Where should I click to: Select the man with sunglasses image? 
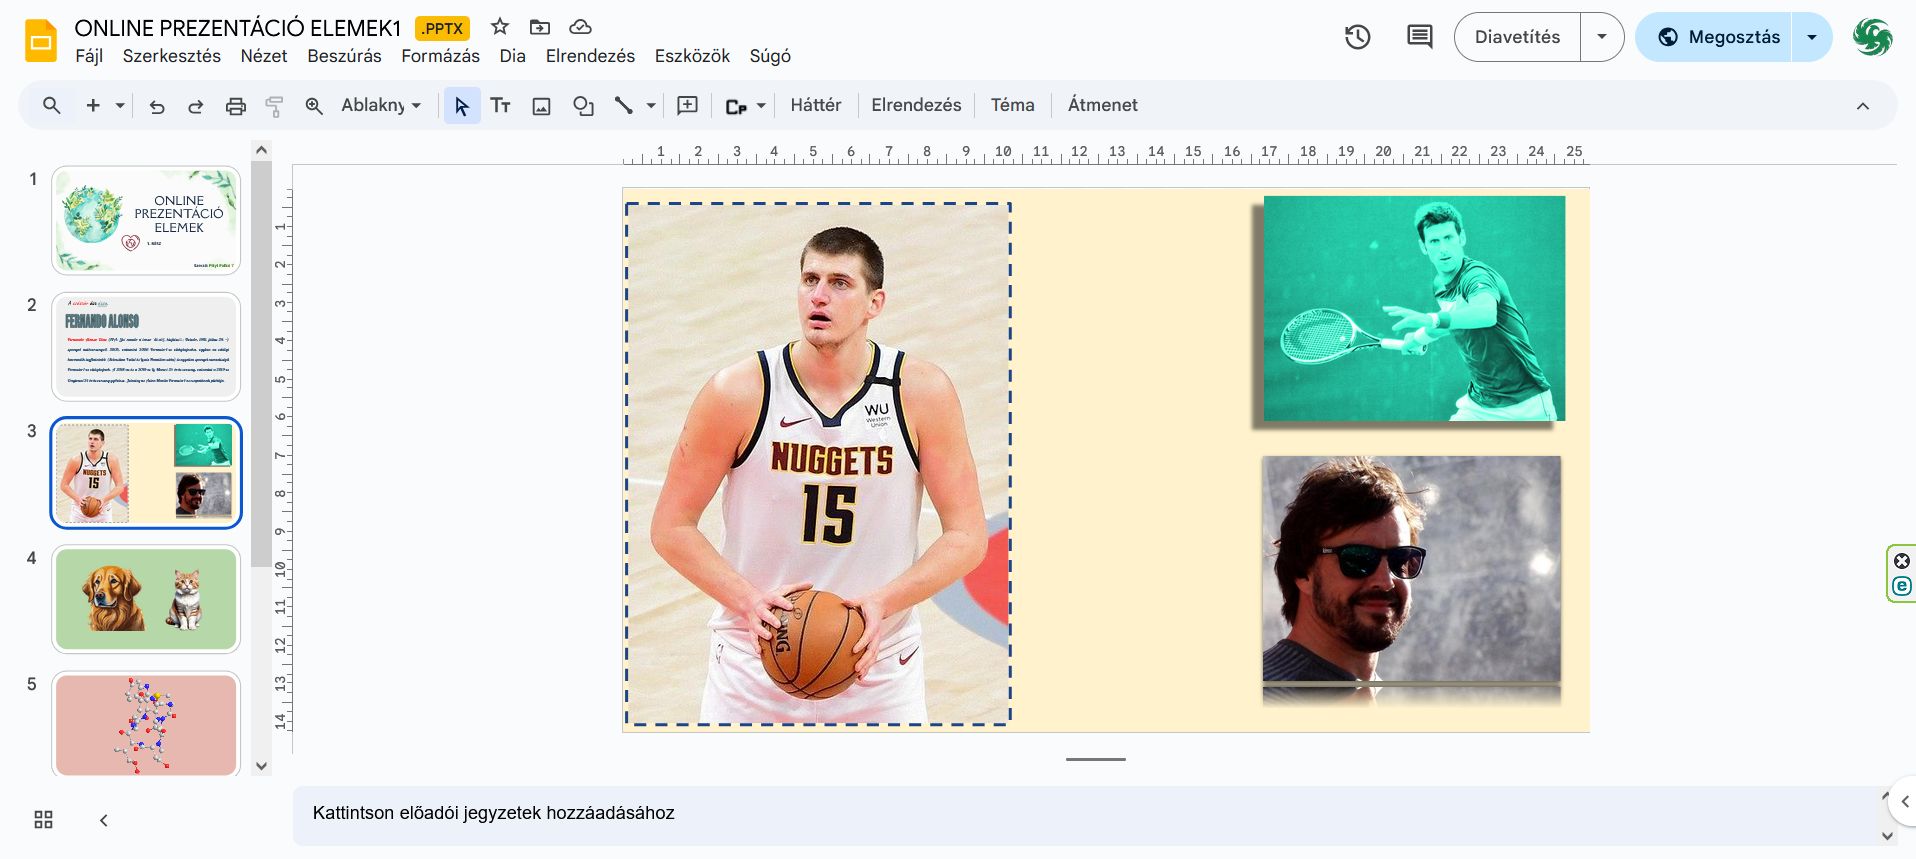[1411, 569]
